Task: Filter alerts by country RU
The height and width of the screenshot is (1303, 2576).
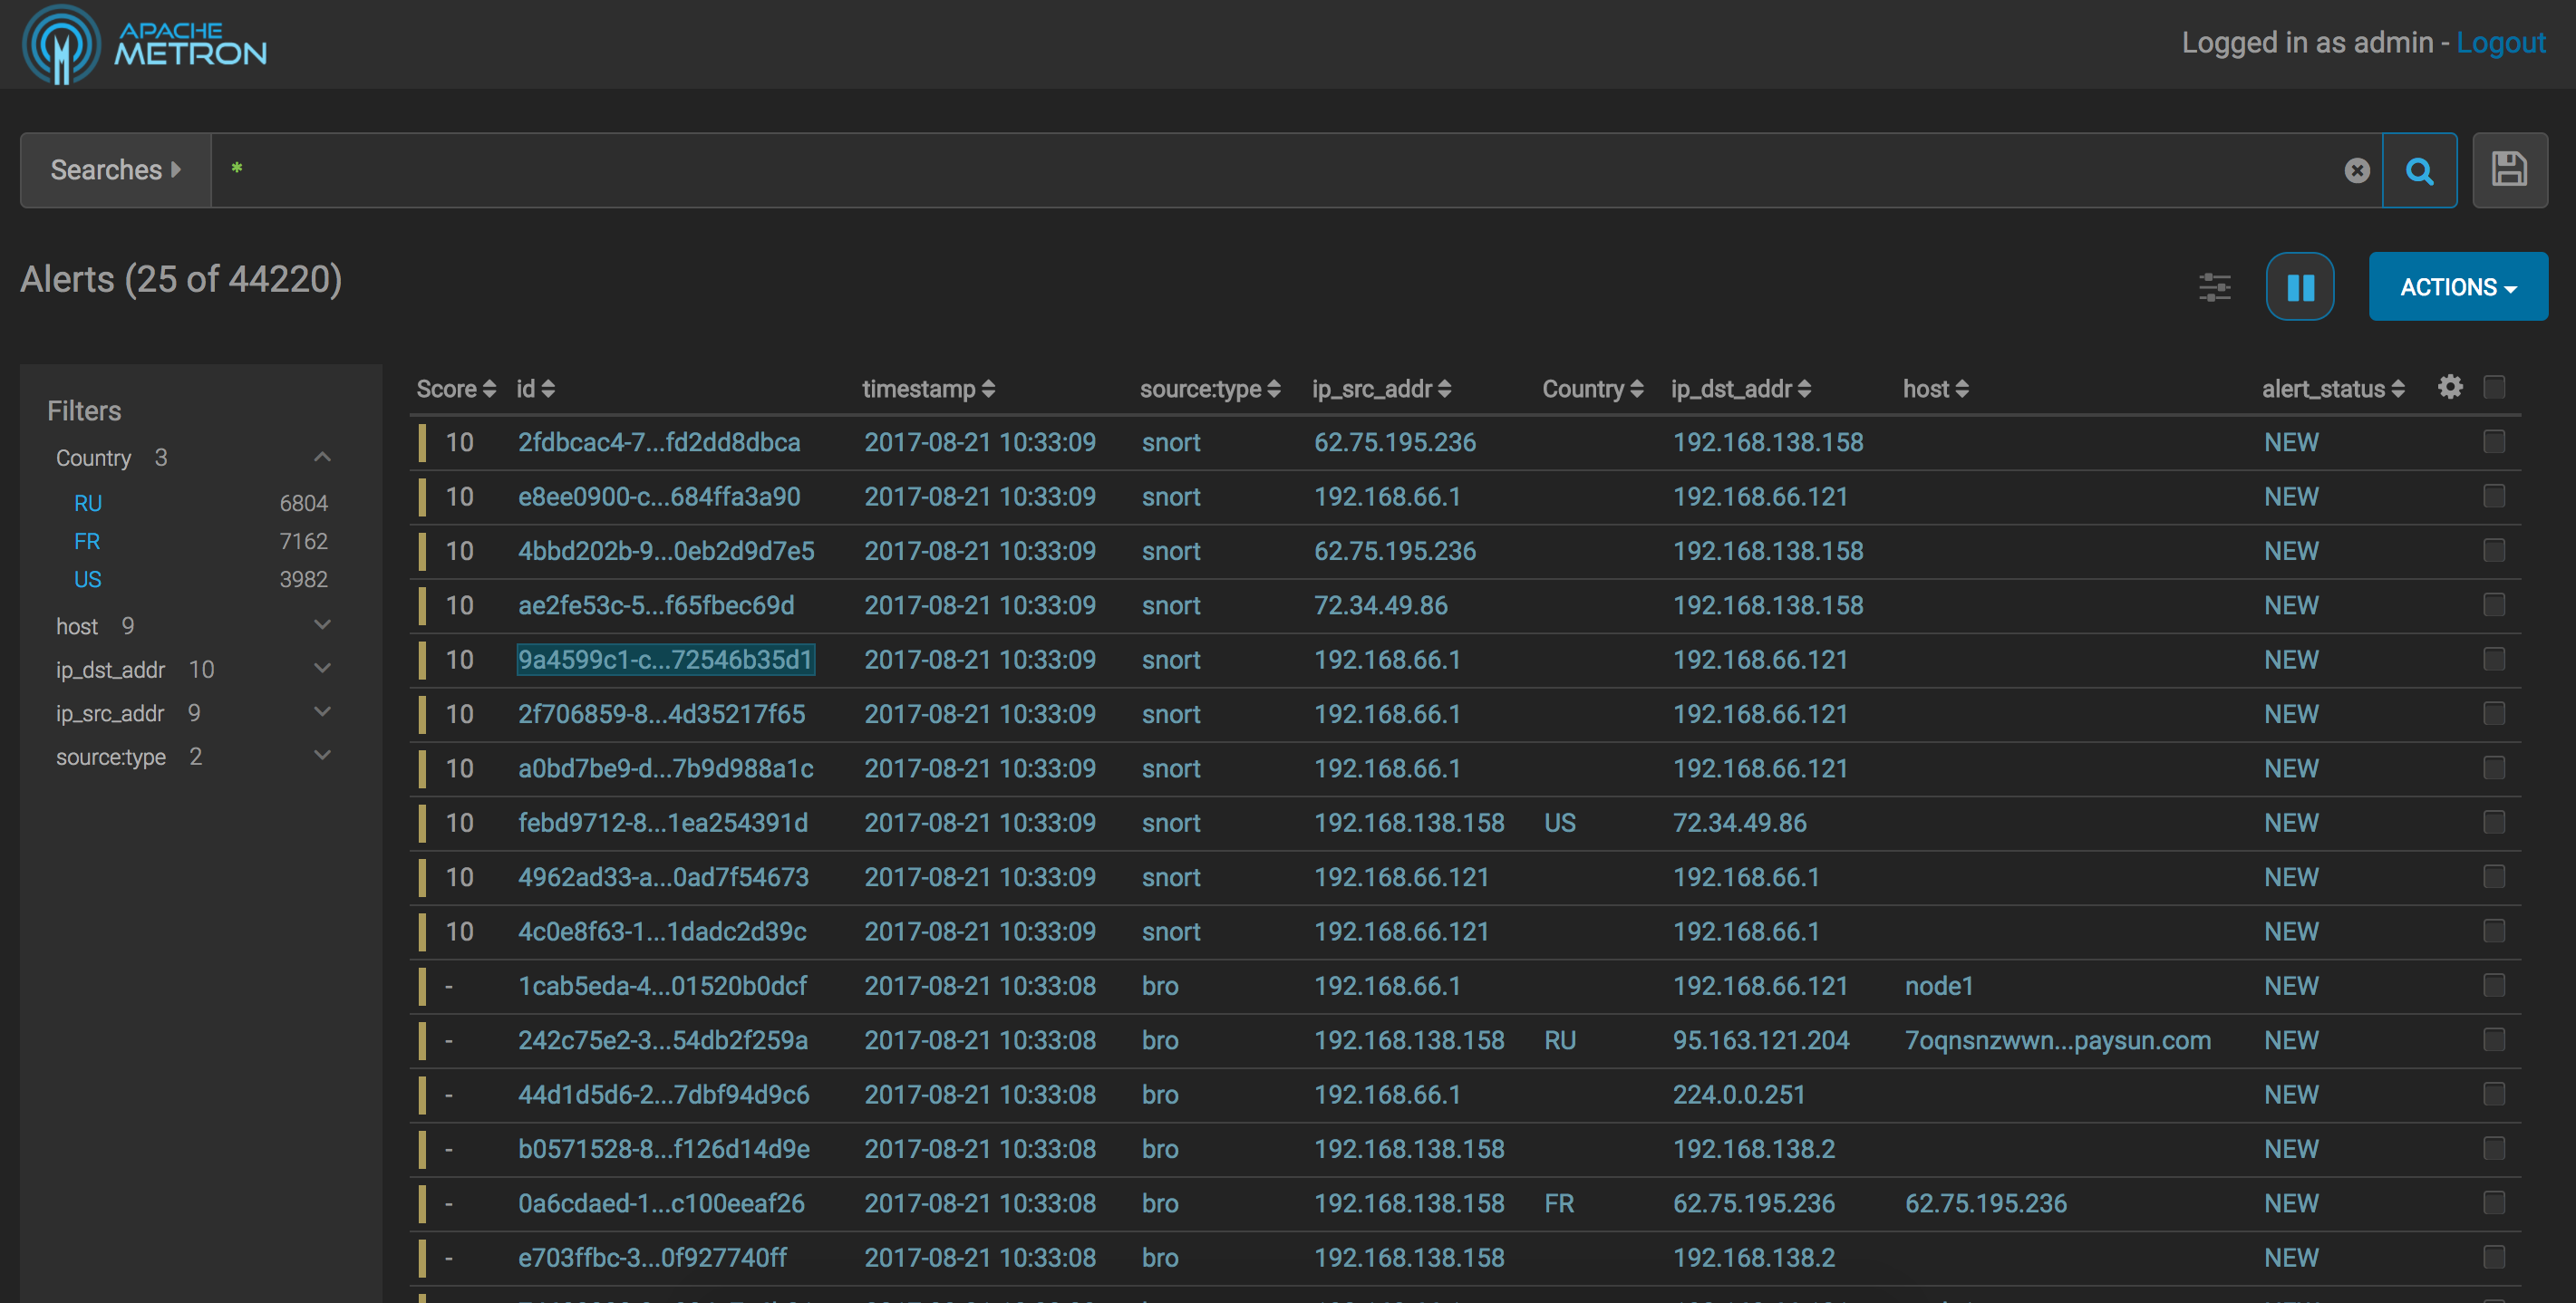Action: 88,503
